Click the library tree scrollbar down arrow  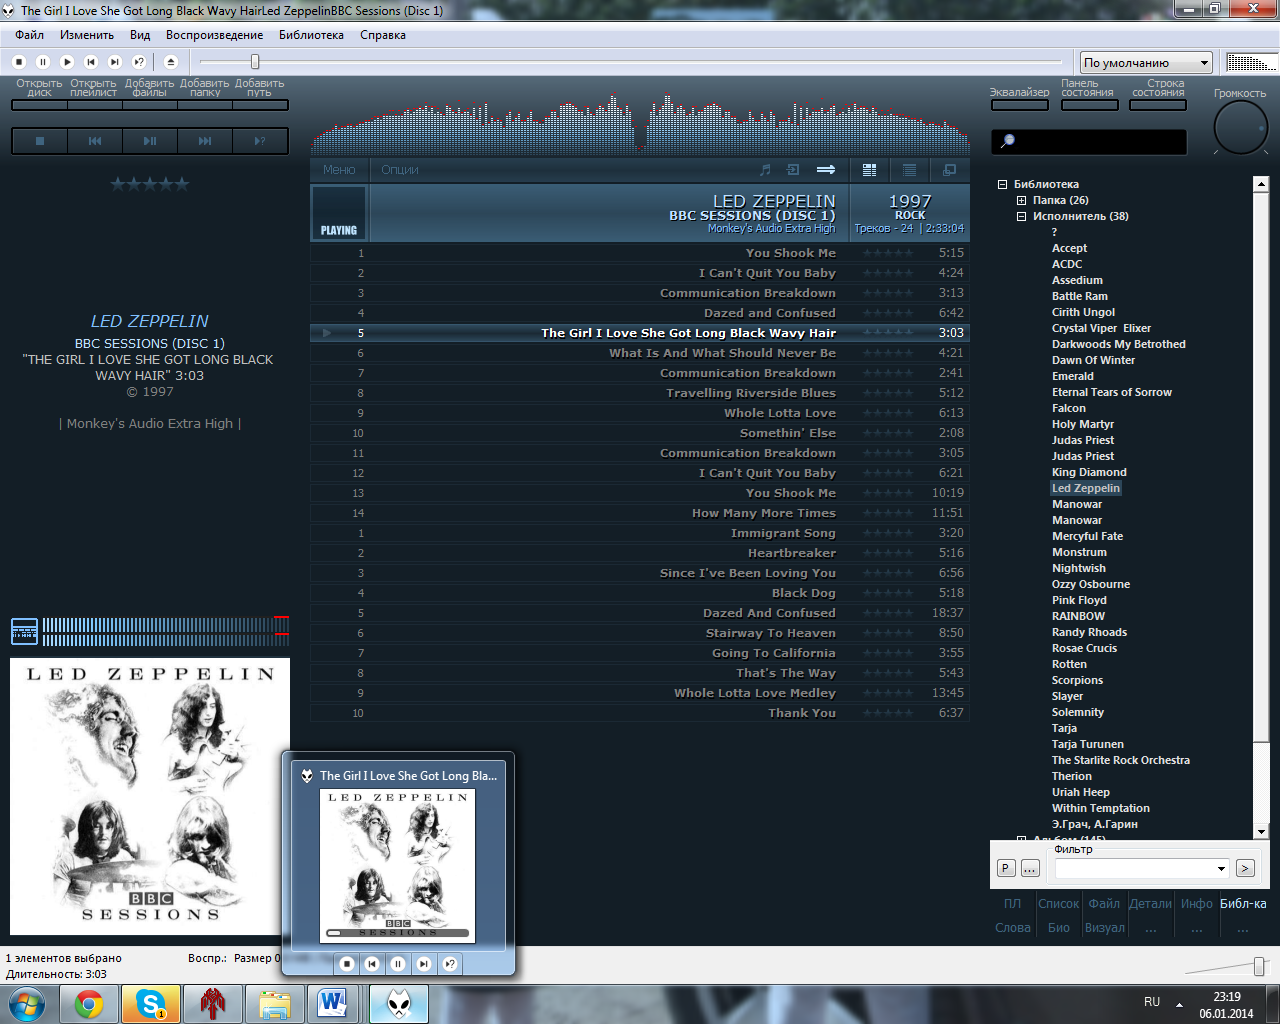coord(1261,831)
